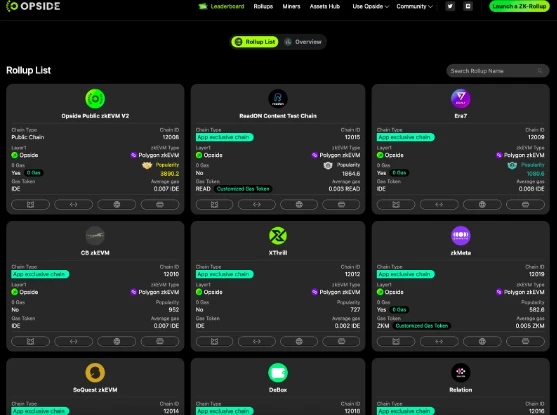Click bridge arrows button on Opside Public zkEVM V2 card
Screen dimensions: 557x415
pos(74,204)
